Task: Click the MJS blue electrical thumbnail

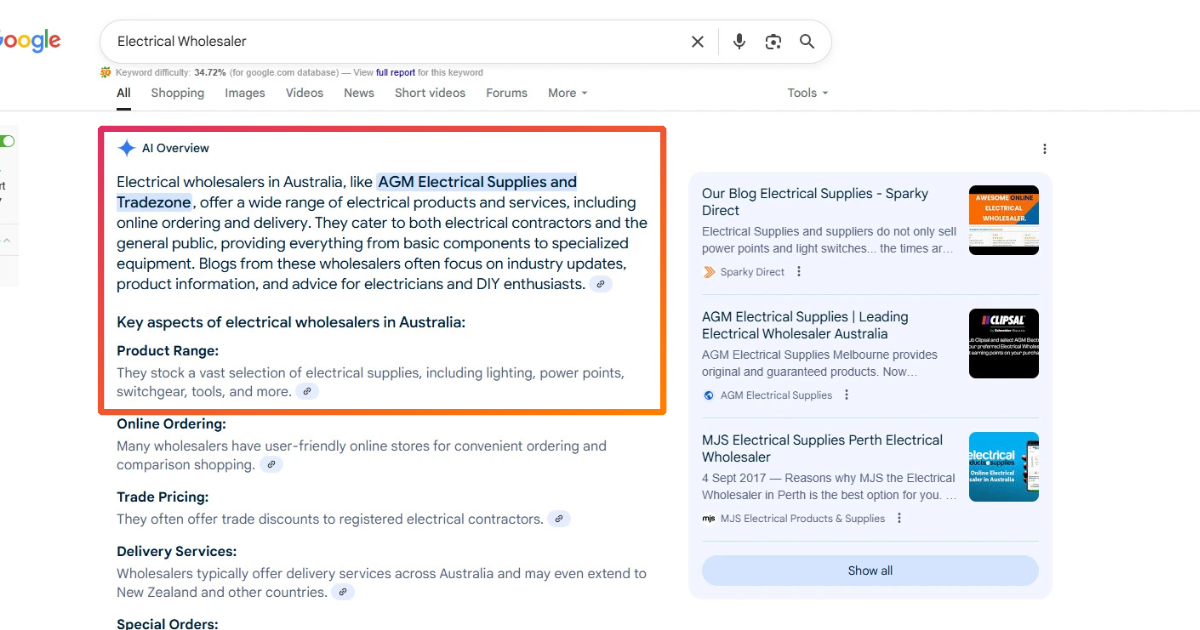Action: click(x=1004, y=467)
